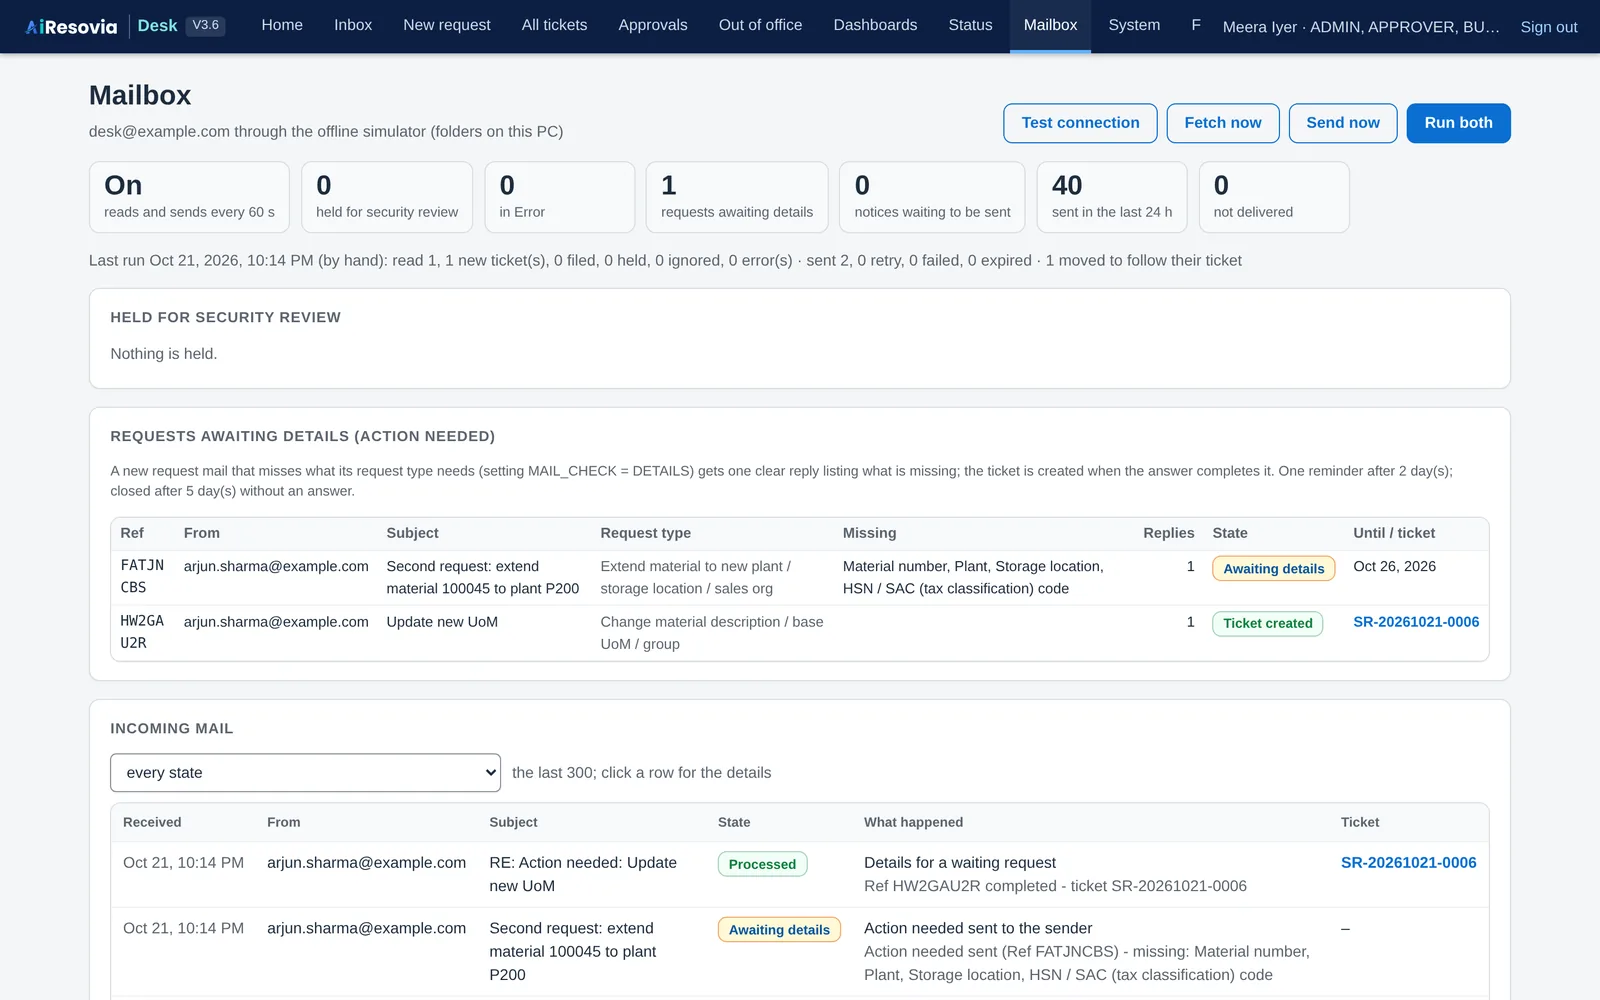Click 'held for security review' stat card
Screen dimensions: 1600x1000
point(387,197)
